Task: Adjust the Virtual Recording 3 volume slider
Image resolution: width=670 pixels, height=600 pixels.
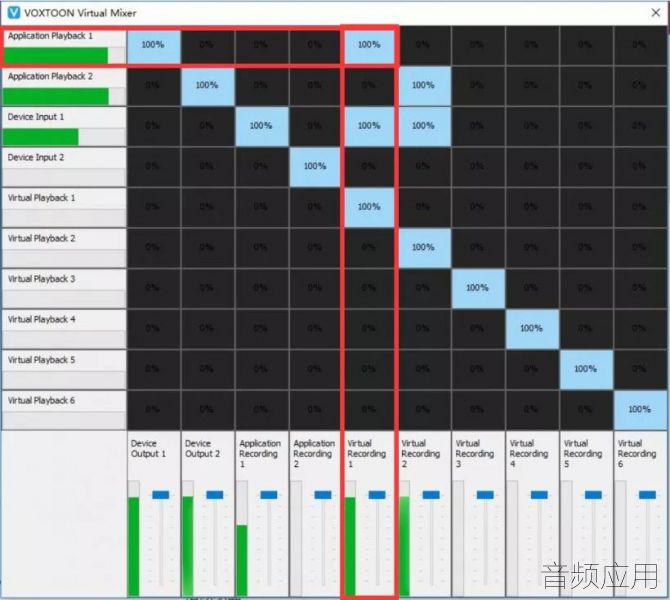Action: 485,495
